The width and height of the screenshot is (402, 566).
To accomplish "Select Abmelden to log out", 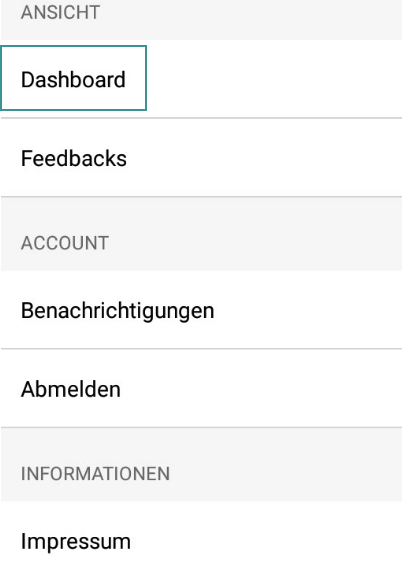I will click(201, 388).
